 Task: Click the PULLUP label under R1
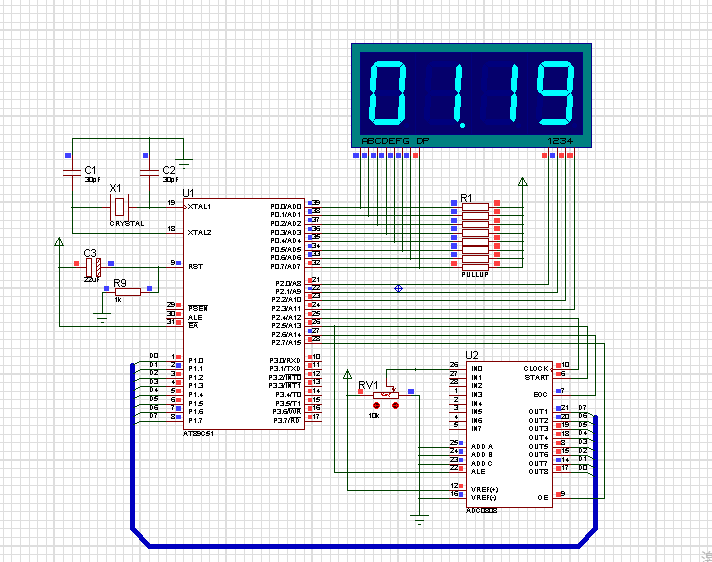click(x=475, y=275)
